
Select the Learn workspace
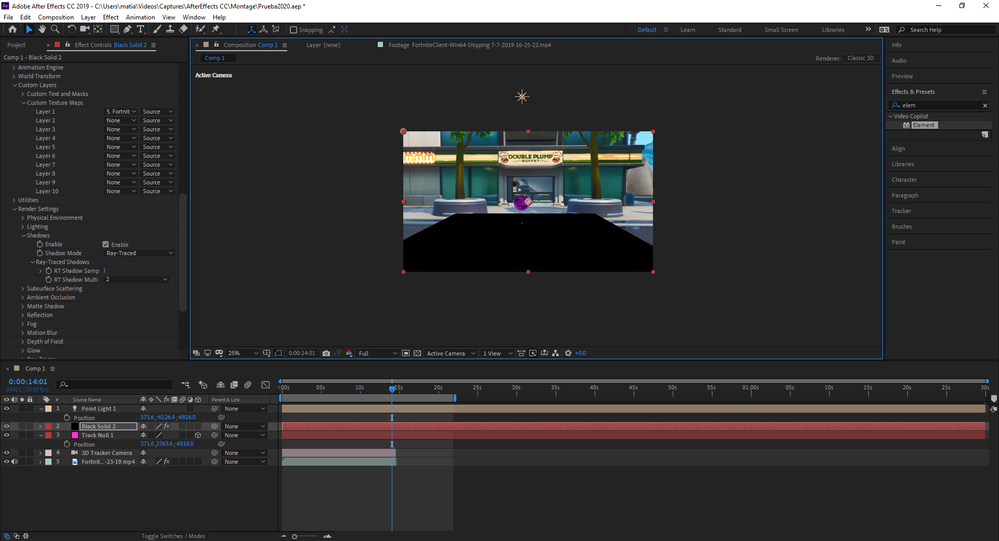(x=687, y=30)
